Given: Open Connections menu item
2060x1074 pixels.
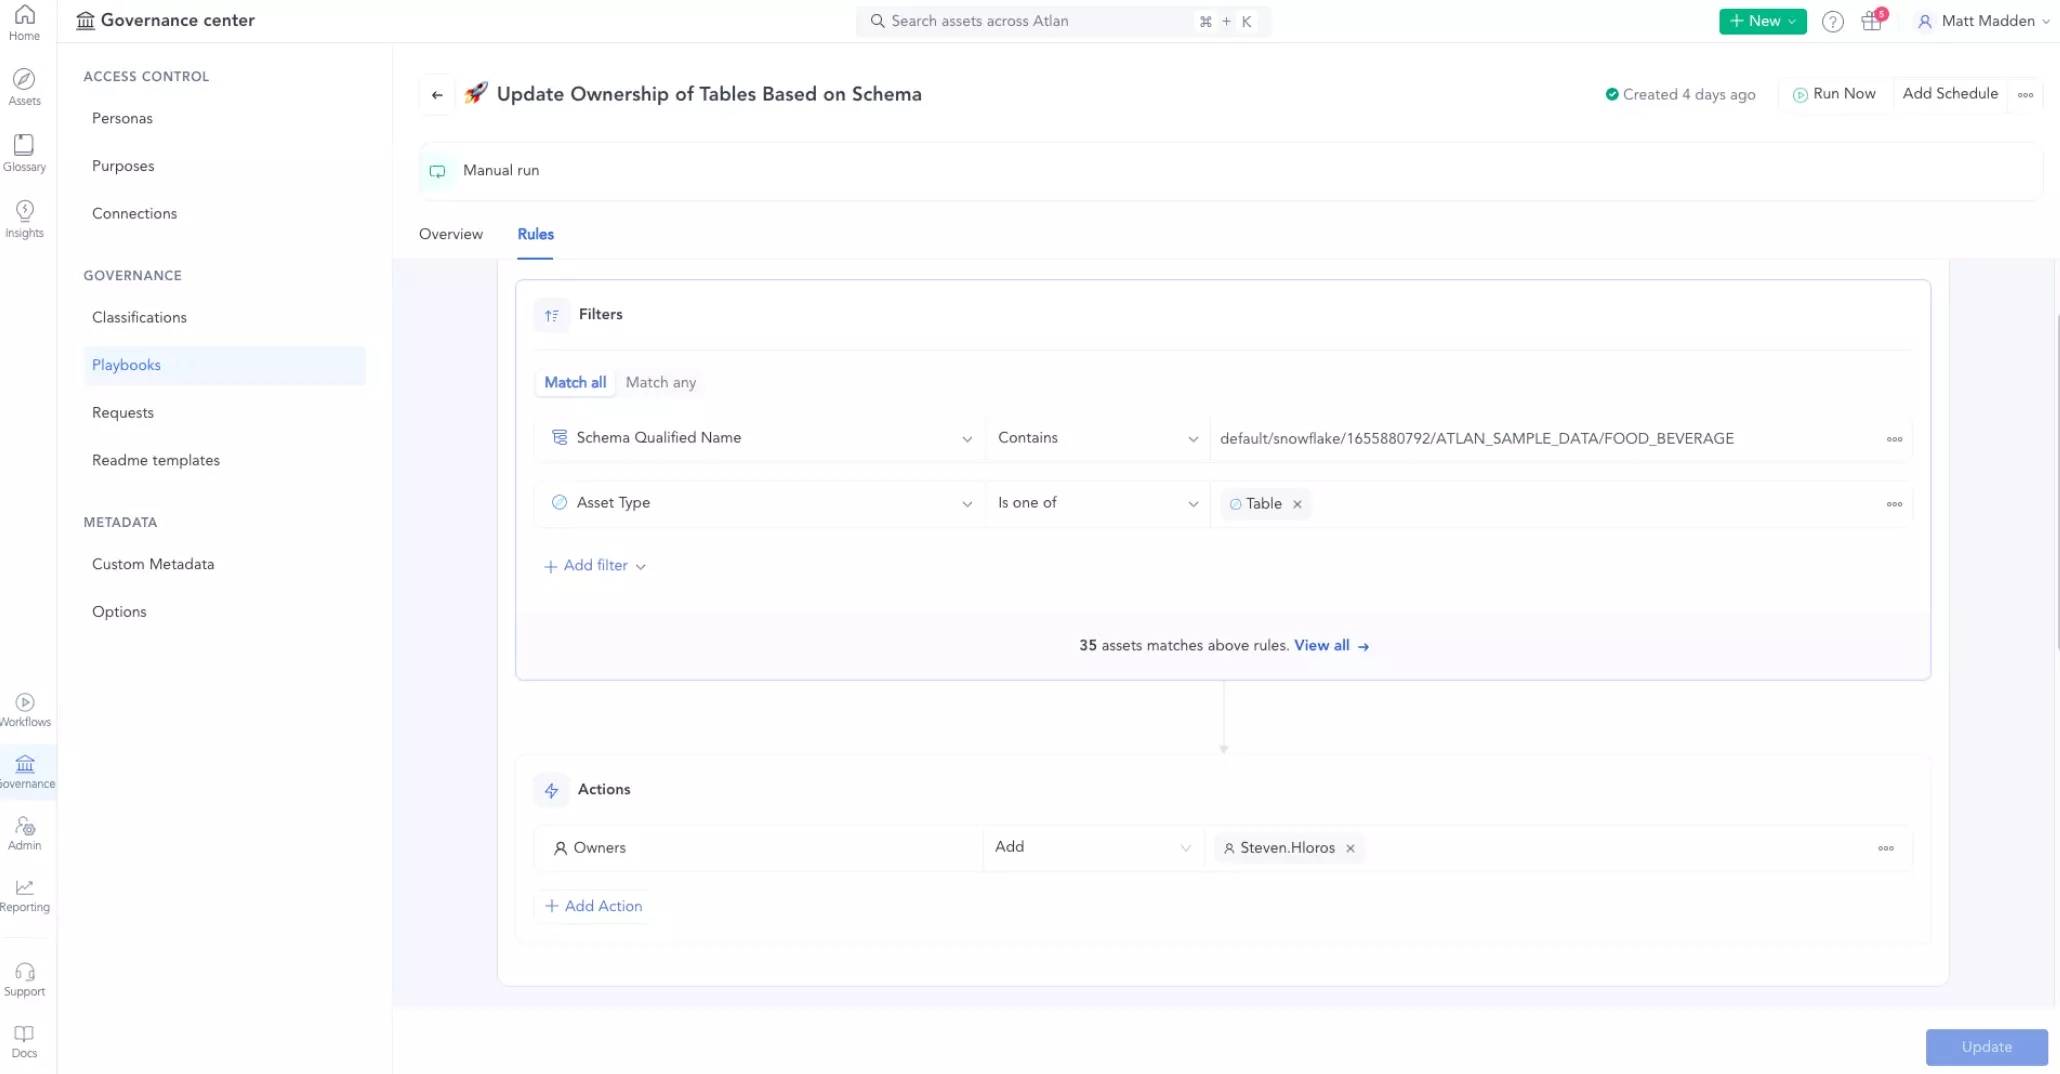Looking at the screenshot, I should (x=134, y=214).
